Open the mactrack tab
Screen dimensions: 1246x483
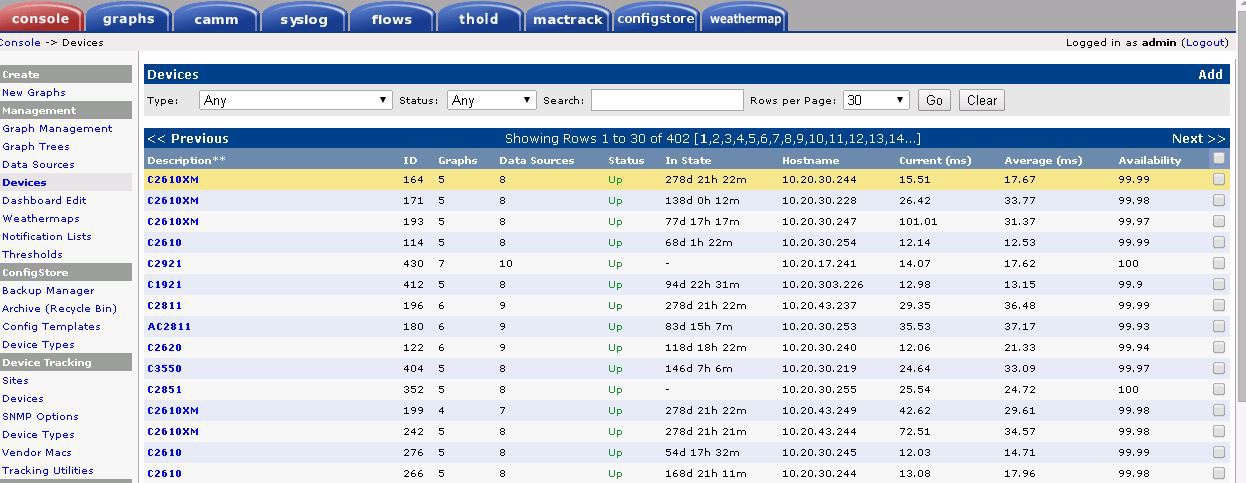(568, 18)
